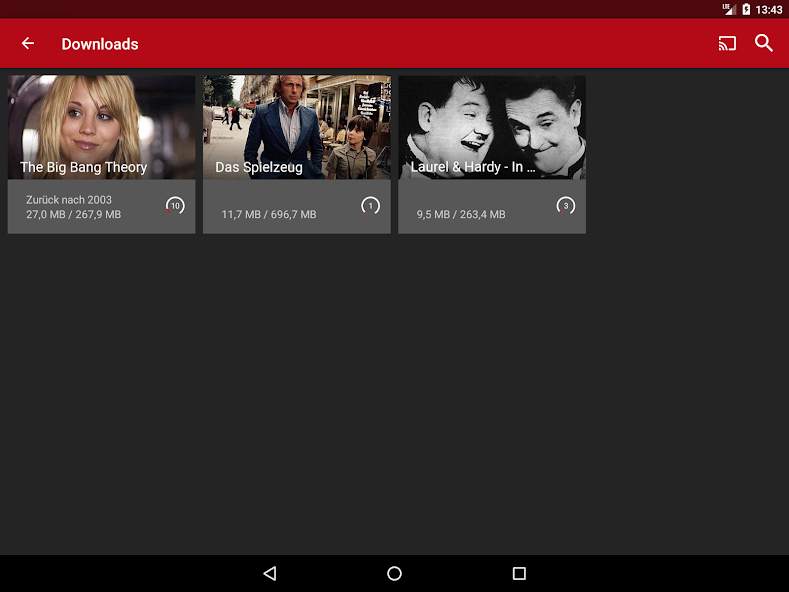Open recent apps with the square button
The width and height of the screenshot is (789, 592).
[x=518, y=573]
